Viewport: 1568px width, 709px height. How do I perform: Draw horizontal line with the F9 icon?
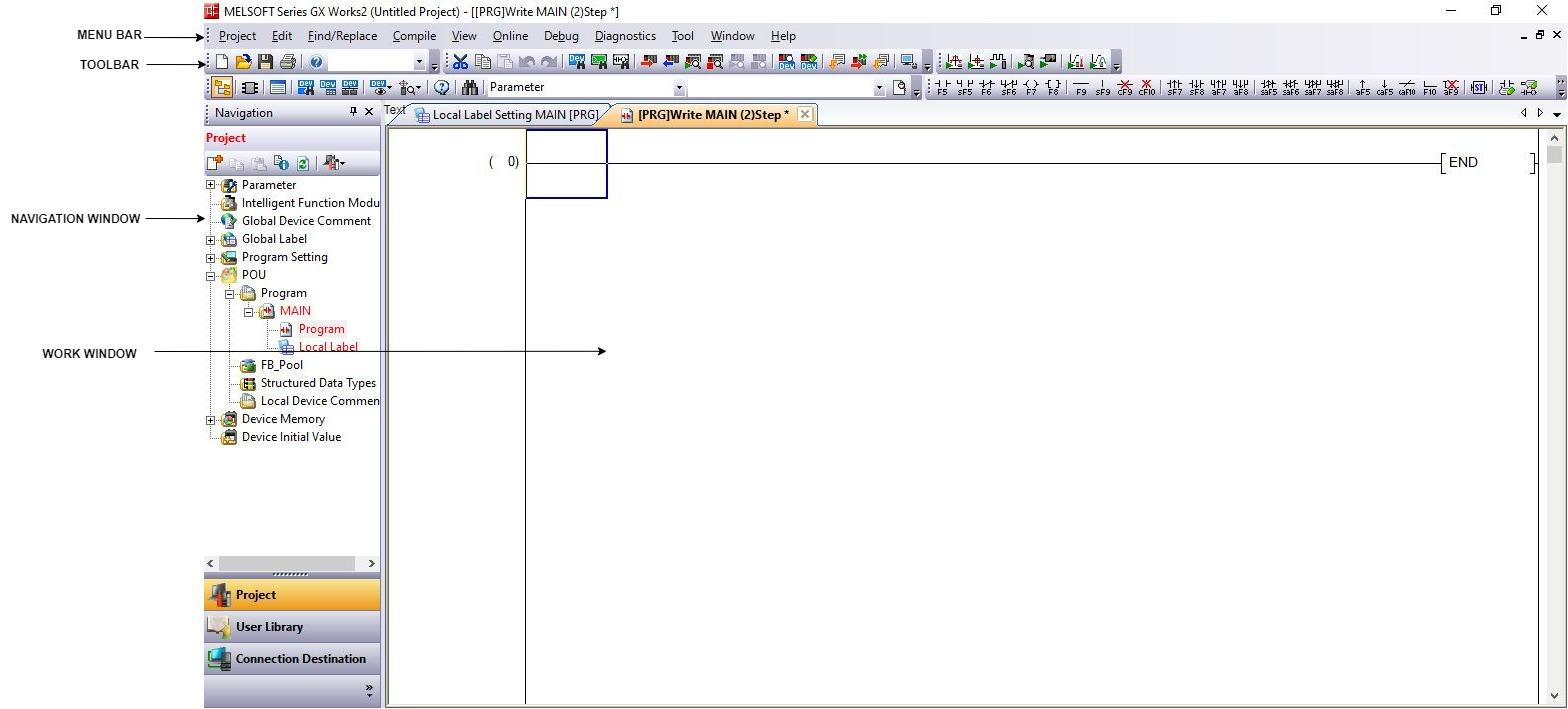(x=1081, y=88)
